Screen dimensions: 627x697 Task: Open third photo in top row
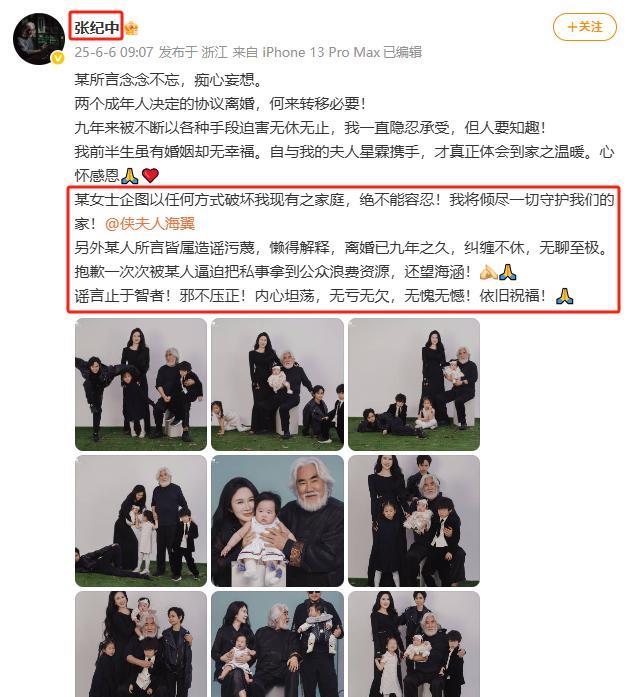pos(414,384)
